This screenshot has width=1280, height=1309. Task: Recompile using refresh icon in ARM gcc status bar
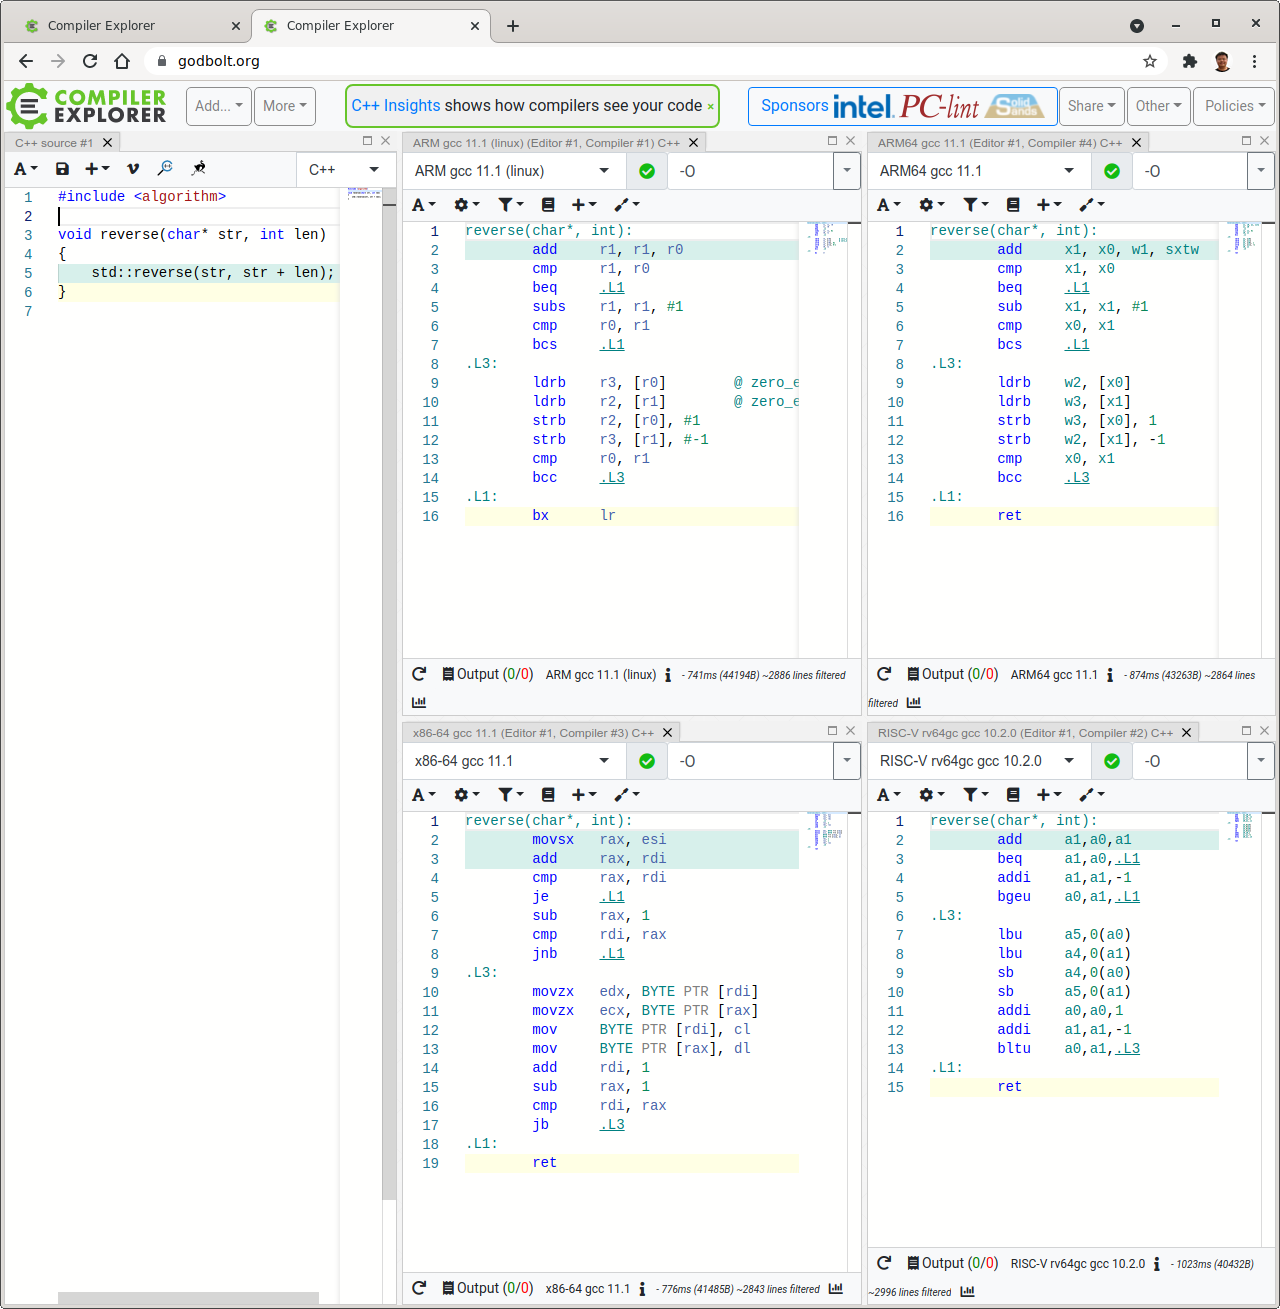point(420,674)
